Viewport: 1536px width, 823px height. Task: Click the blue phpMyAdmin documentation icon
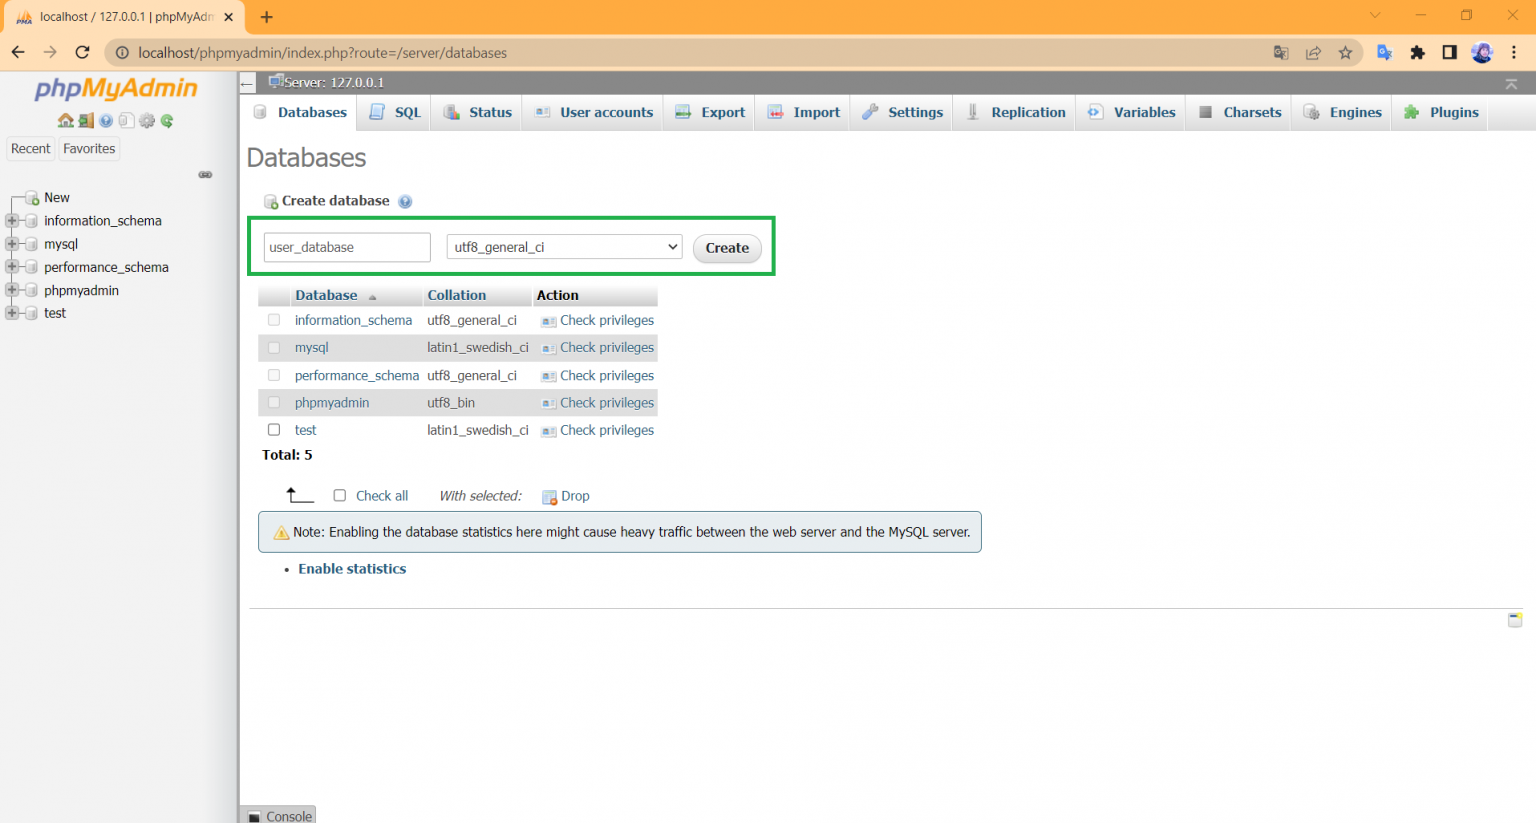point(106,121)
